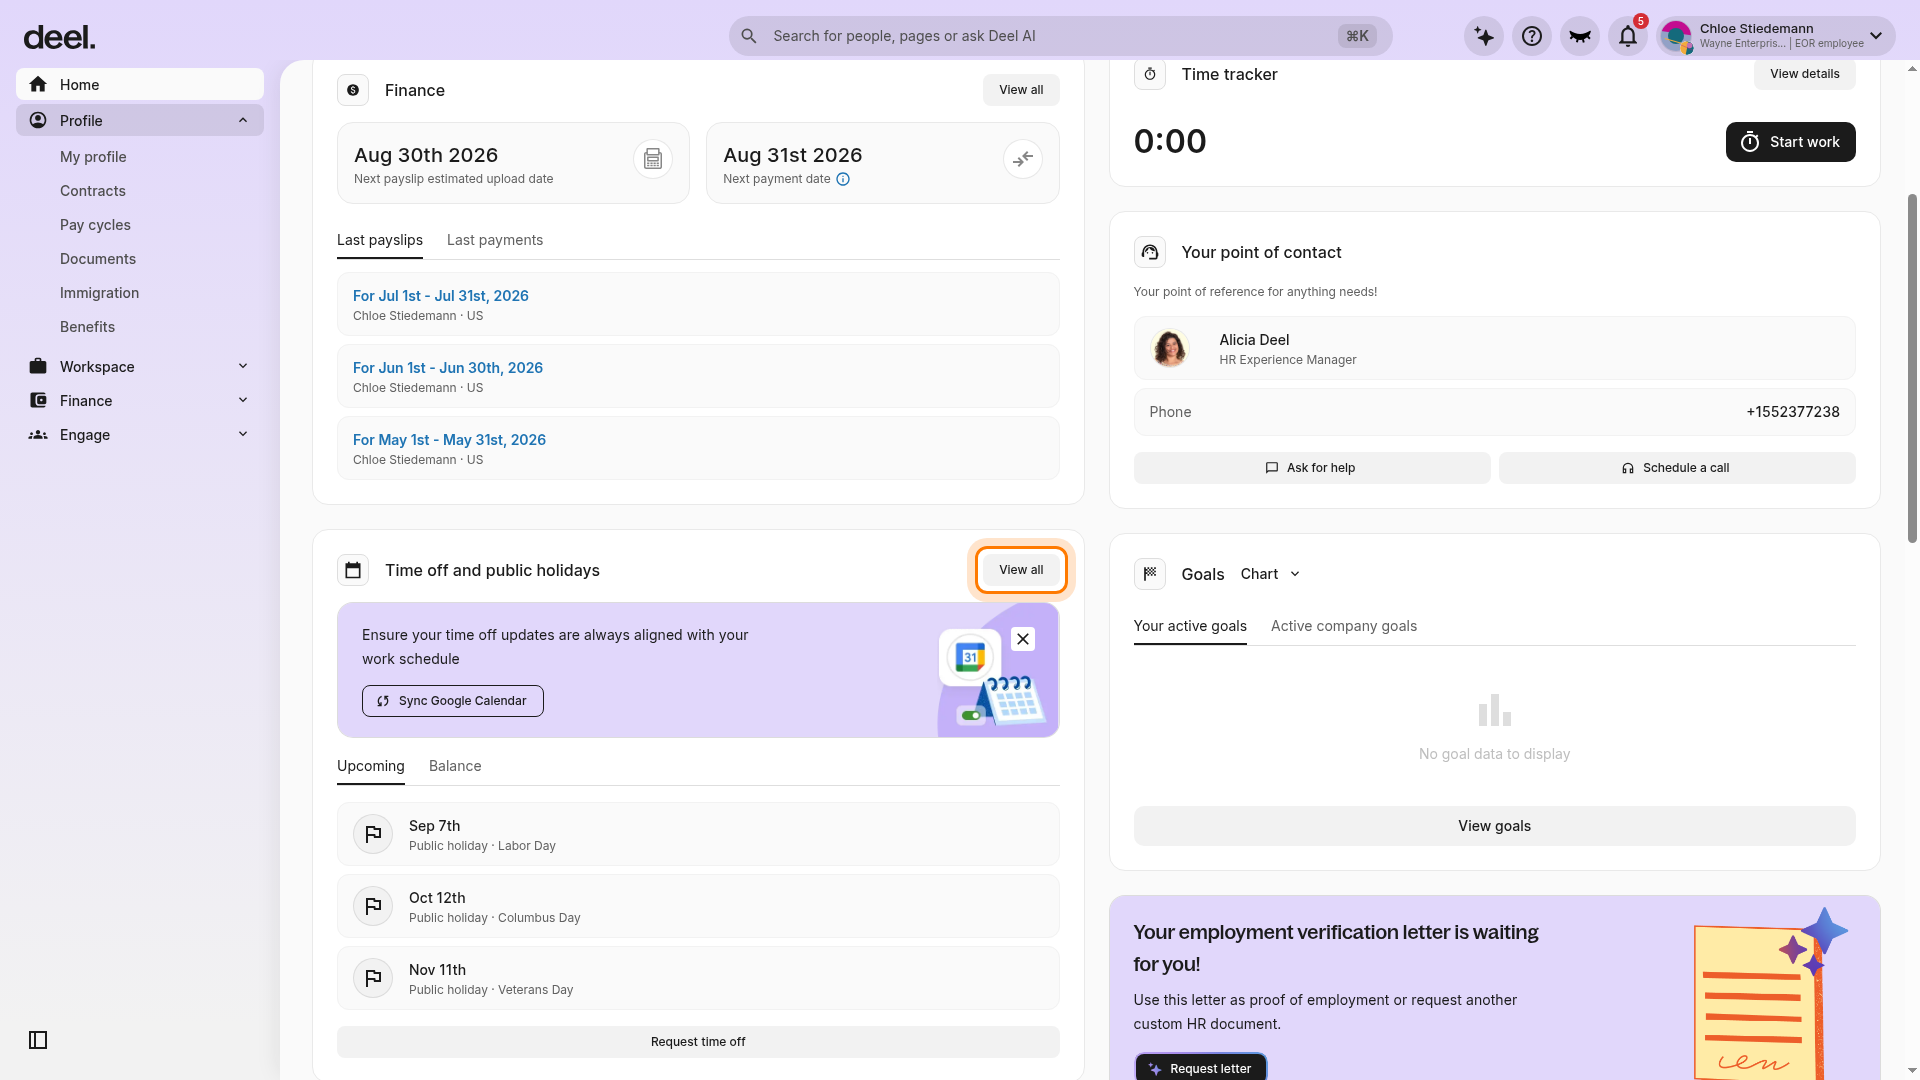
Task: Expand the Finance section in sidebar
Action: (243, 400)
